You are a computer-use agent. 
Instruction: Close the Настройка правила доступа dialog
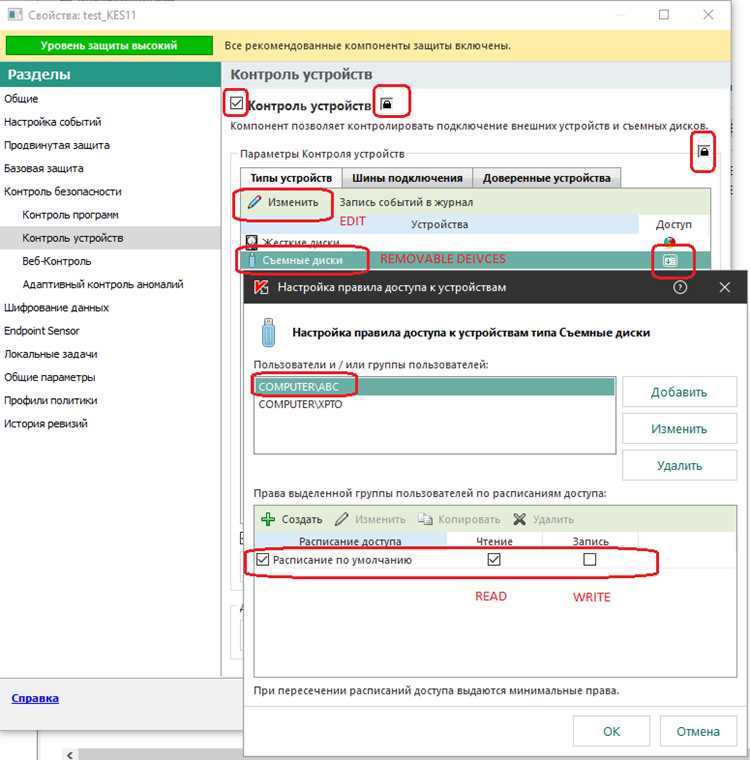724,287
